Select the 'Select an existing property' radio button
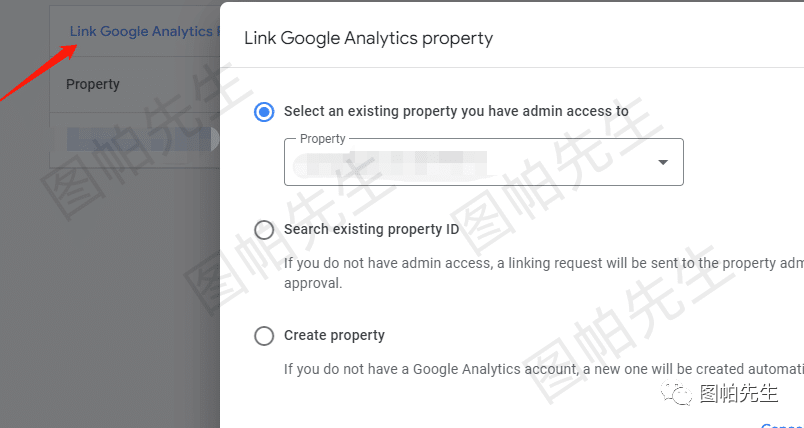804x428 pixels. tap(264, 112)
